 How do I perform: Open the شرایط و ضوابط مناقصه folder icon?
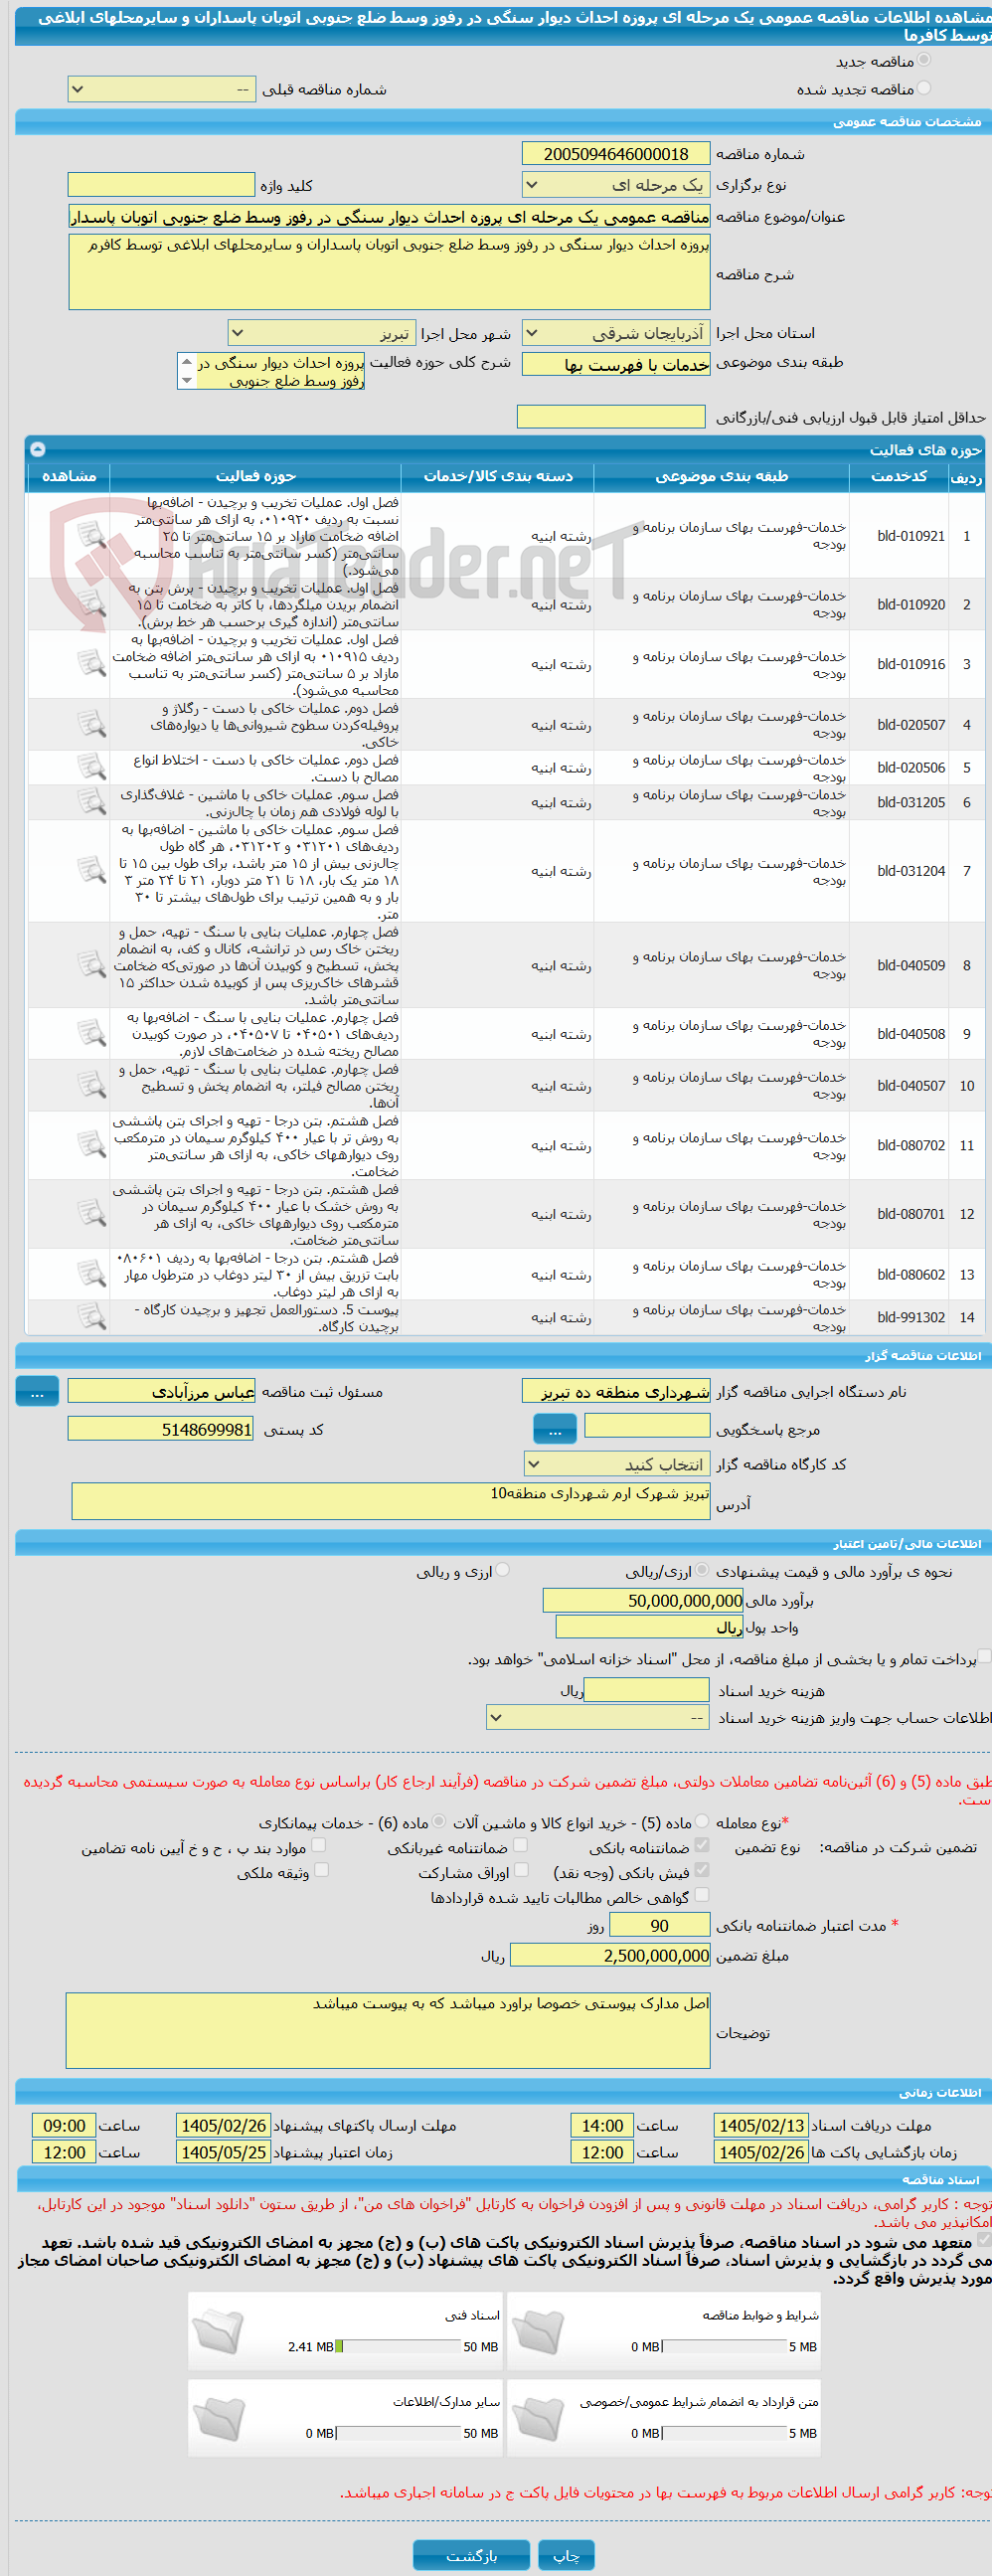coord(539,2333)
